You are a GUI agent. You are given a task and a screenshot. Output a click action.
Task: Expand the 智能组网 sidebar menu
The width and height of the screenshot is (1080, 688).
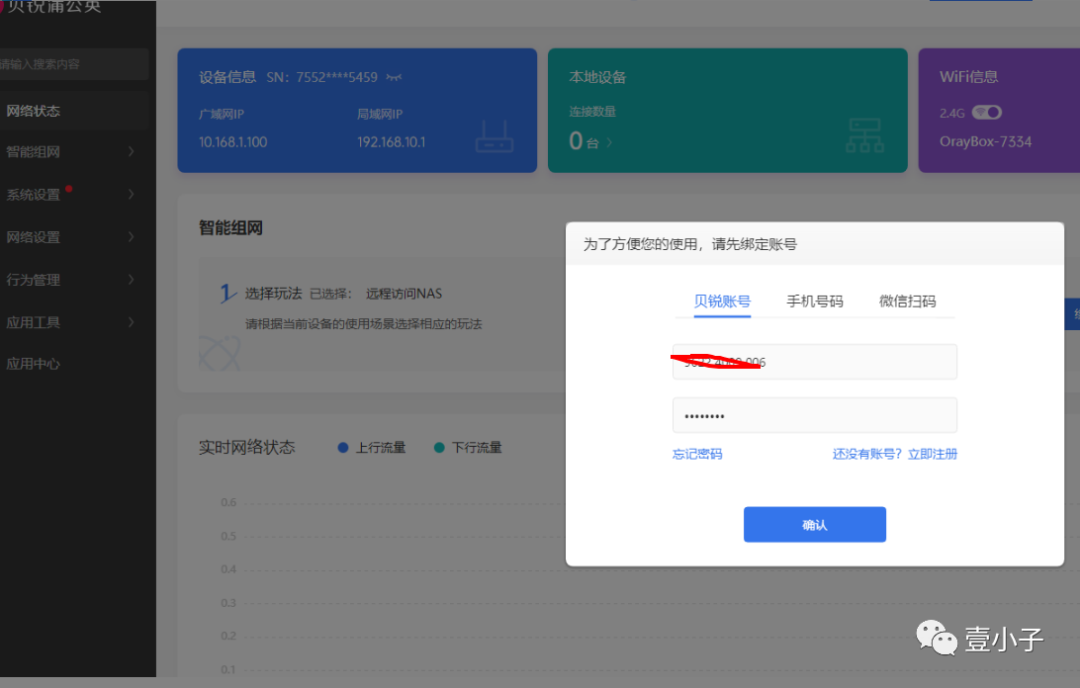74,152
